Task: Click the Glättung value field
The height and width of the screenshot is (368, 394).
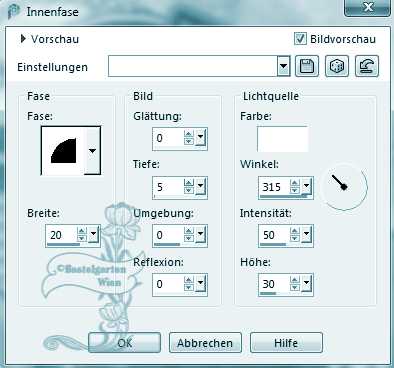Action: [168, 138]
